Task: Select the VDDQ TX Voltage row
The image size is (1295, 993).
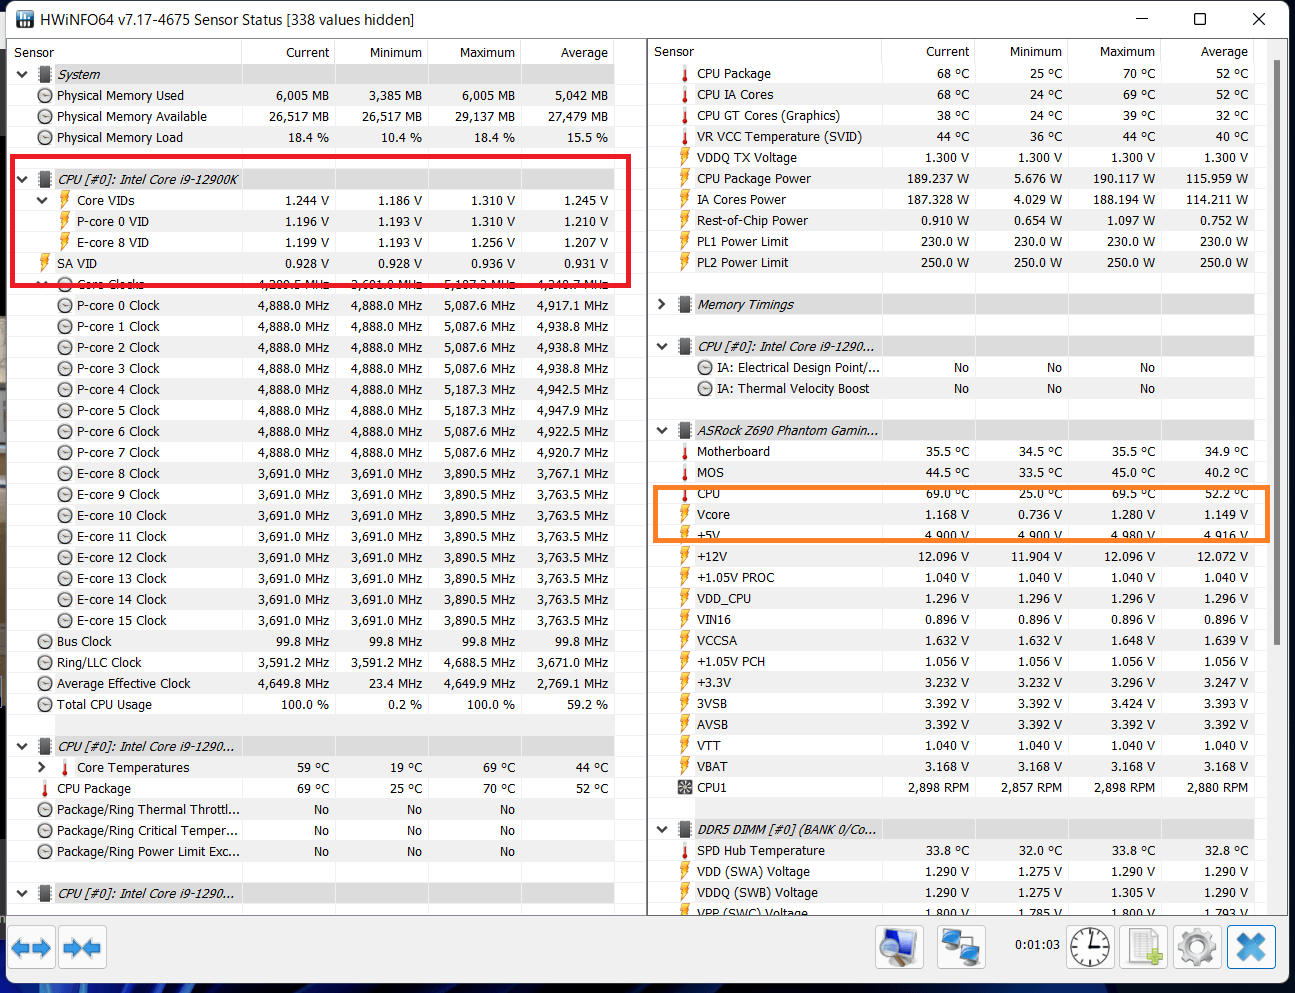Action: (x=951, y=158)
